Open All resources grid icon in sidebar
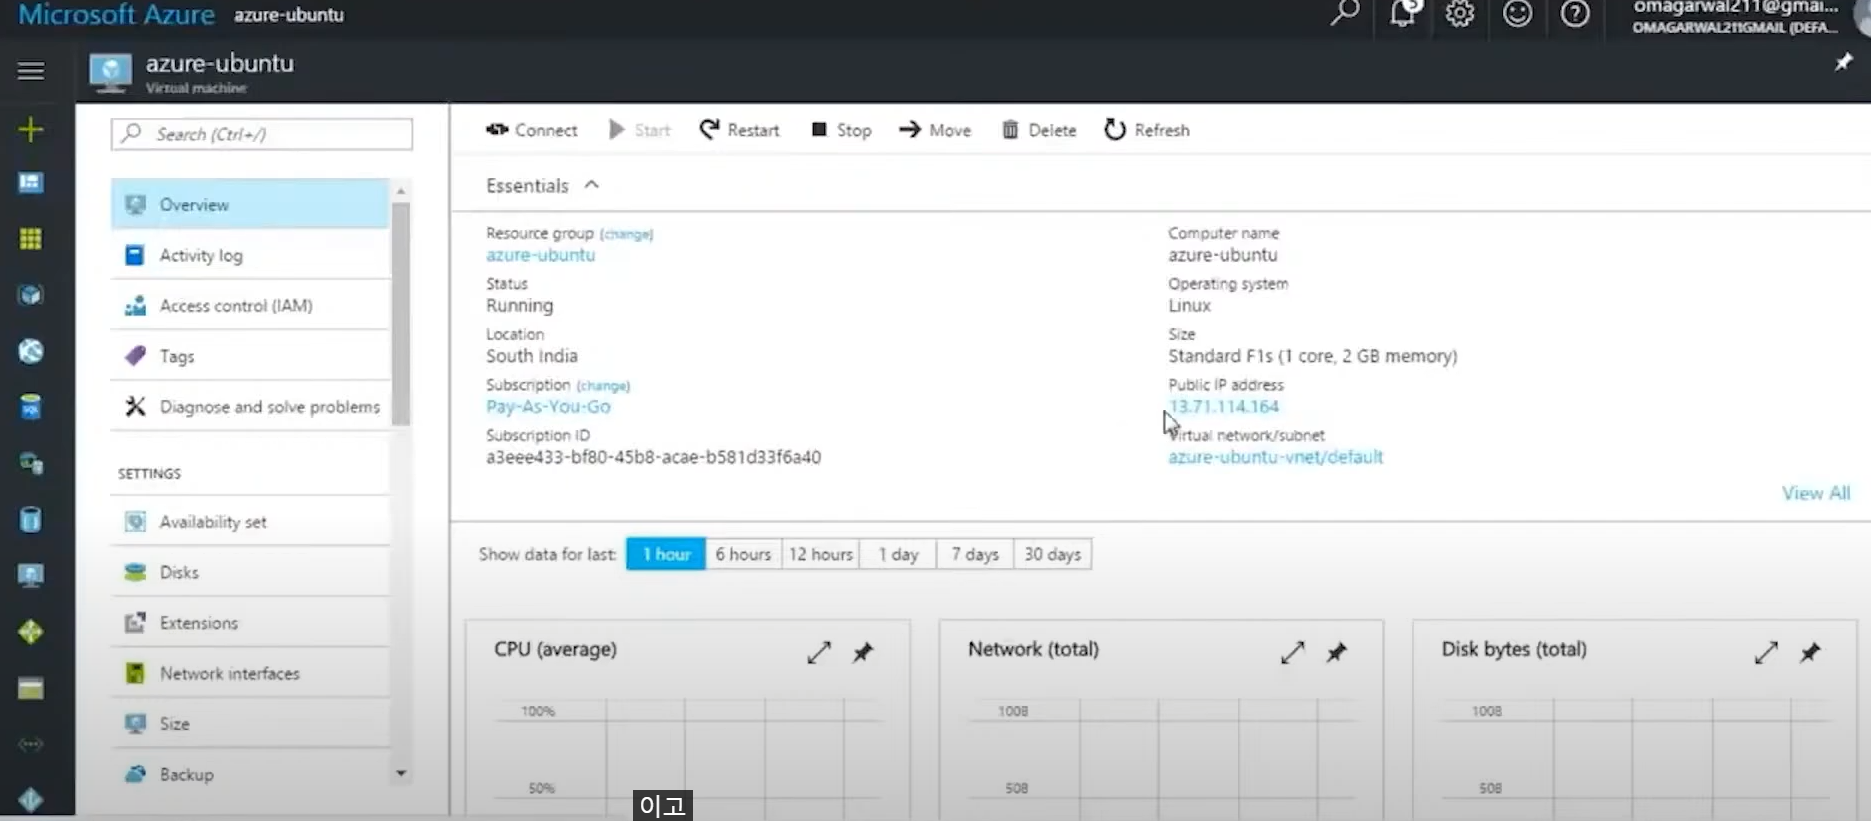 point(31,239)
